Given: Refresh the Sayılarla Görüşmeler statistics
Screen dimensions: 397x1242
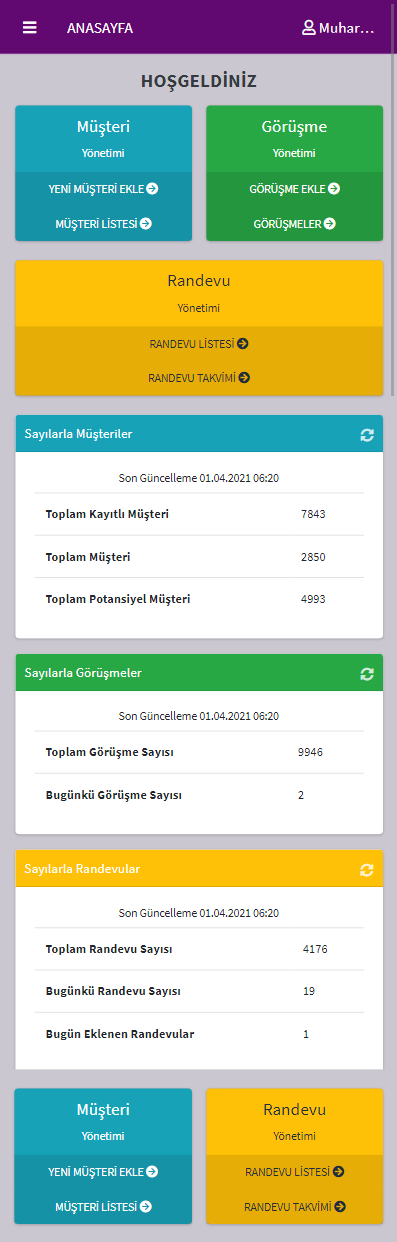Looking at the screenshot, I should [367, 674].
